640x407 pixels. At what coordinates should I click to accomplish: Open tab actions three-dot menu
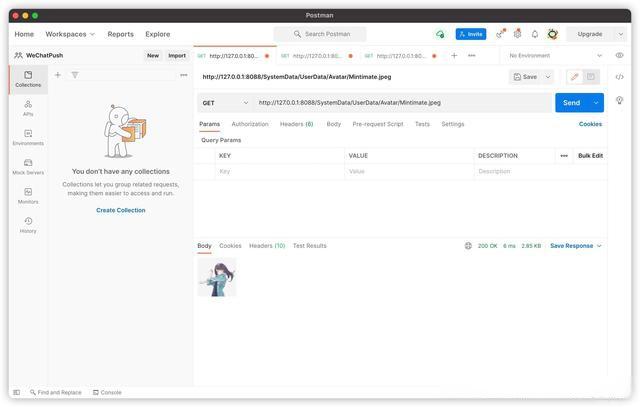point(471,56)
